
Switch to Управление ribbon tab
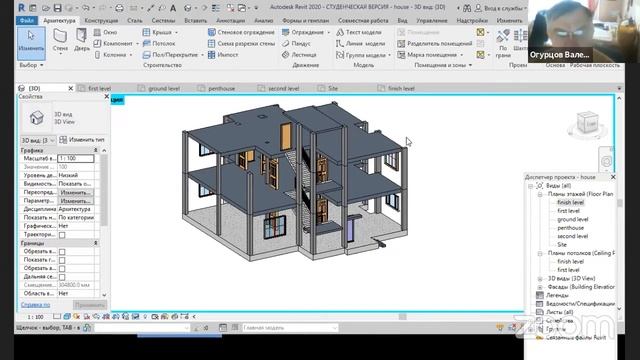432,20
